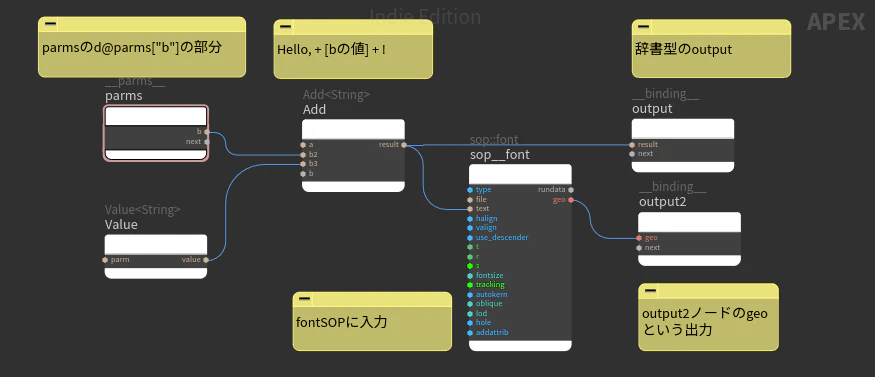Click the file port on sop__font
Screen dimensions: 875x377
[x=470, y=199]
